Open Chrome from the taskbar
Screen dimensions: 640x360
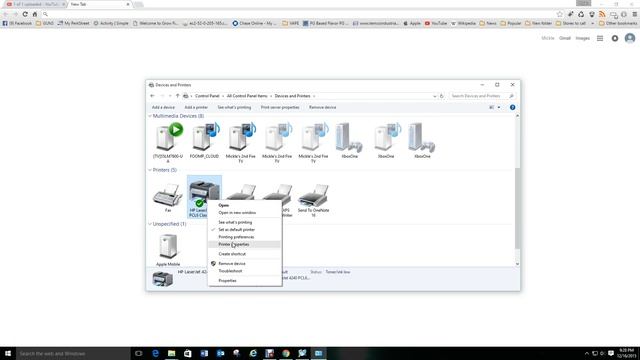coord(286,353)
